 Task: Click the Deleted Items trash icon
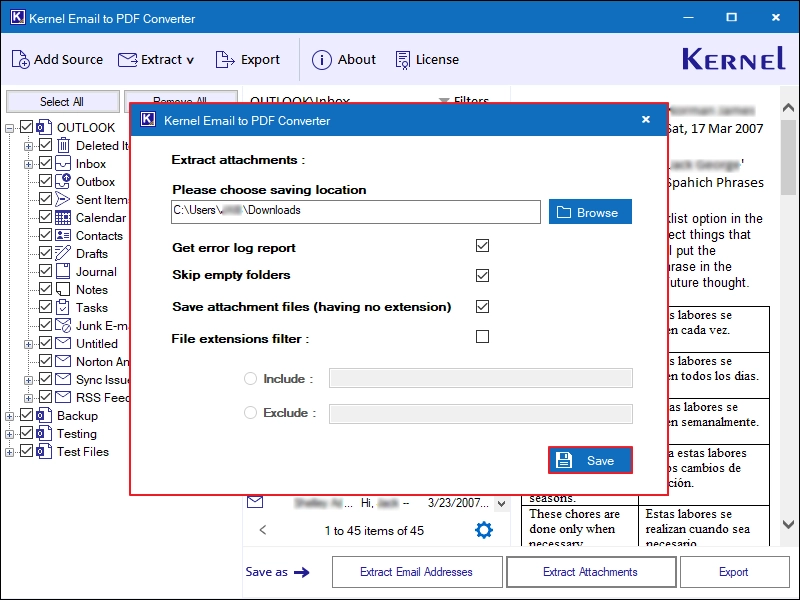coord(63,145)
